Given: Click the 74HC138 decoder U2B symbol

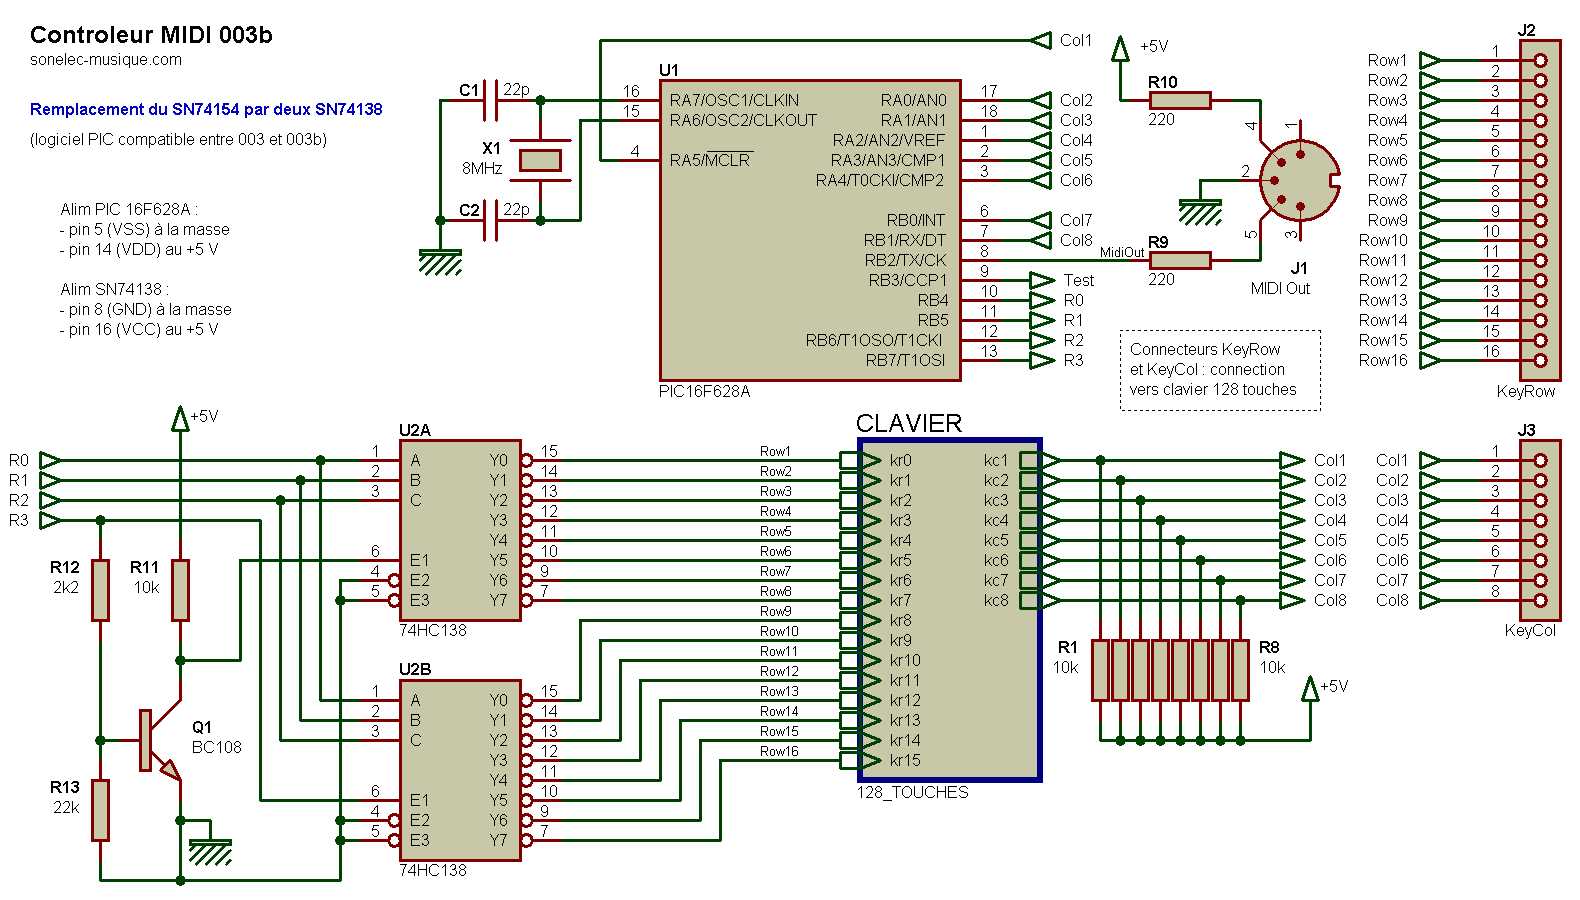Looking at the screenshot, I should click(x=460, y=770).
